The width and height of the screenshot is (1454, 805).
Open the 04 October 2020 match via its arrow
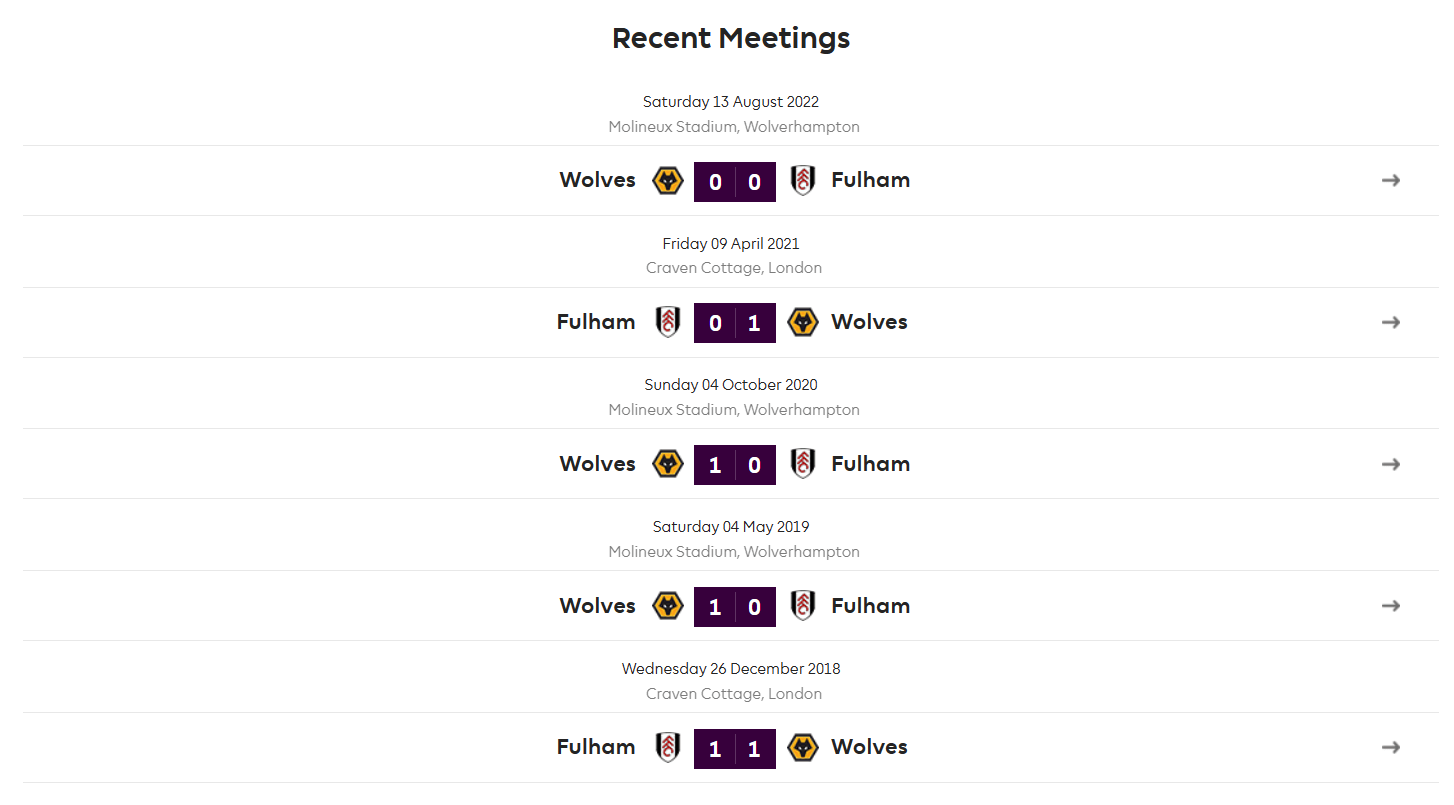click(1390, 464)
